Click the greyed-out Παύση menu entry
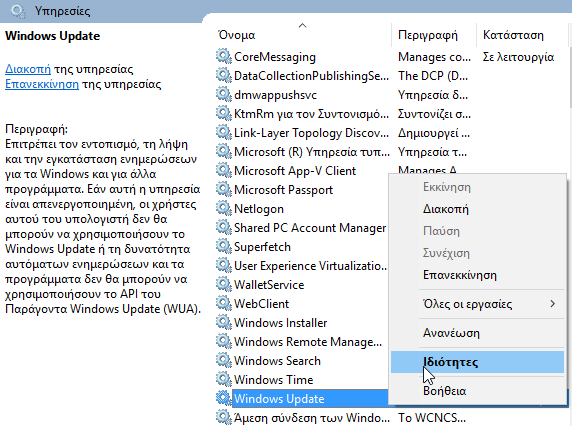The height and width of the screenshot is (426, 572). coord(441,231)
